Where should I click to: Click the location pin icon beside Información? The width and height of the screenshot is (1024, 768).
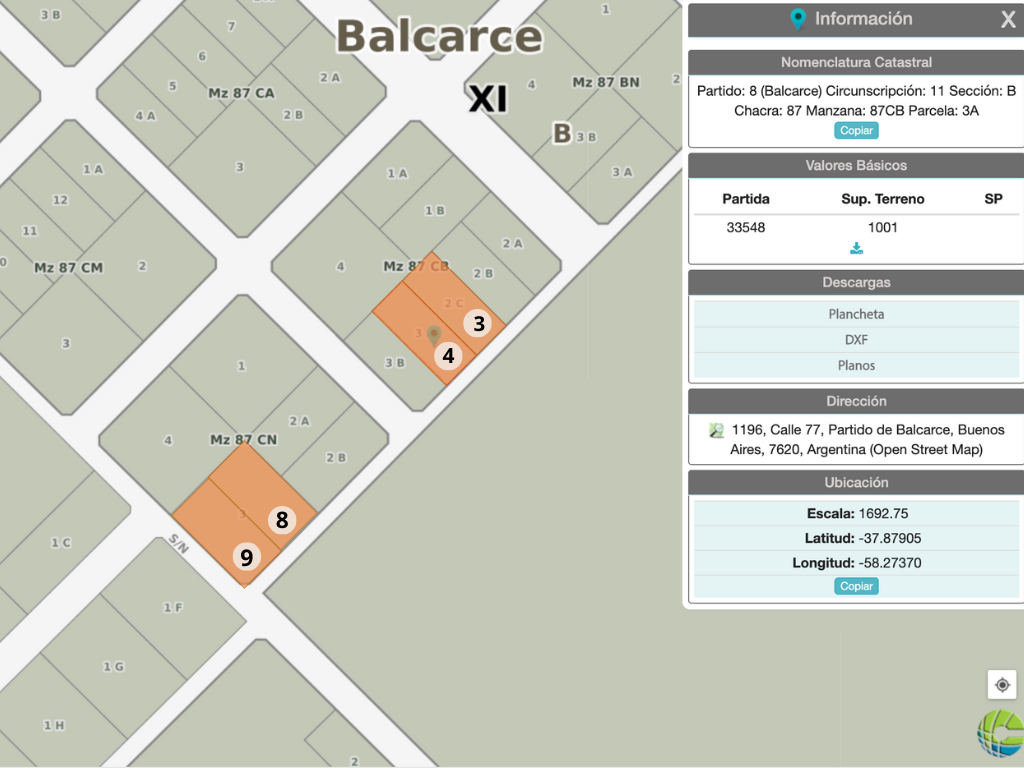click(x=798, y=19)
